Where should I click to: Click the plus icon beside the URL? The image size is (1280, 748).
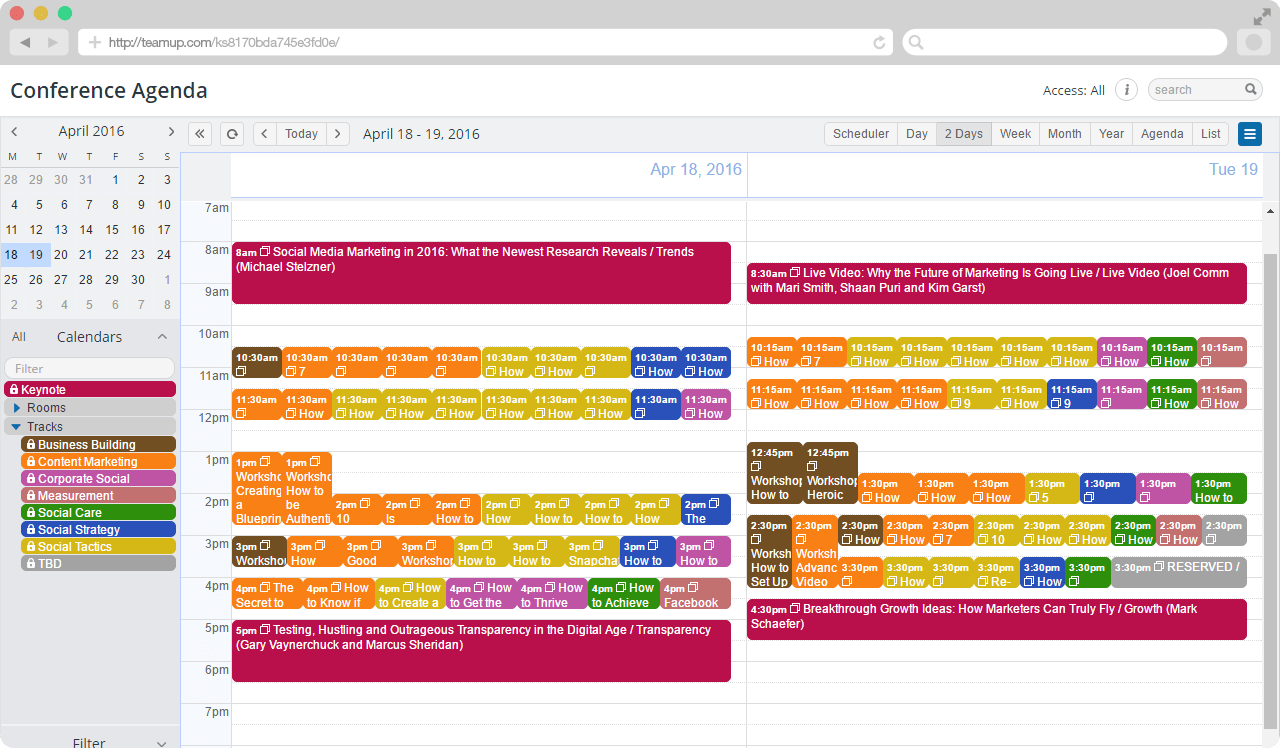[x=95, y=42]
